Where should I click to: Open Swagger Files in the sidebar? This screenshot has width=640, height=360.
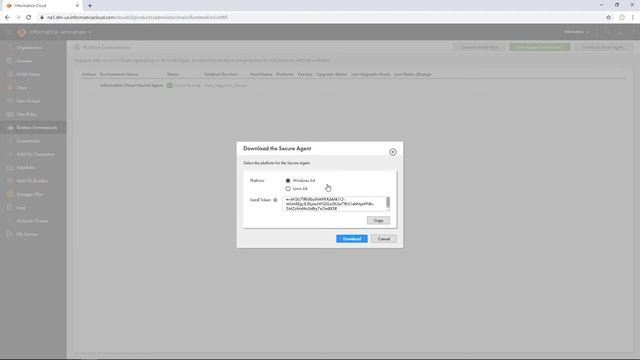click(x=30, y=194)
